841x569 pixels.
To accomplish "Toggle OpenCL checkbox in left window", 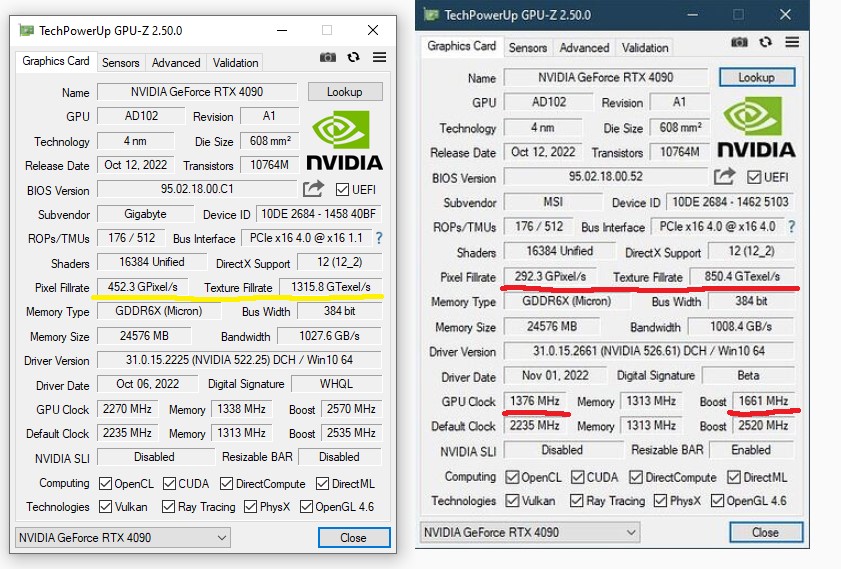I will click(105, 484).
